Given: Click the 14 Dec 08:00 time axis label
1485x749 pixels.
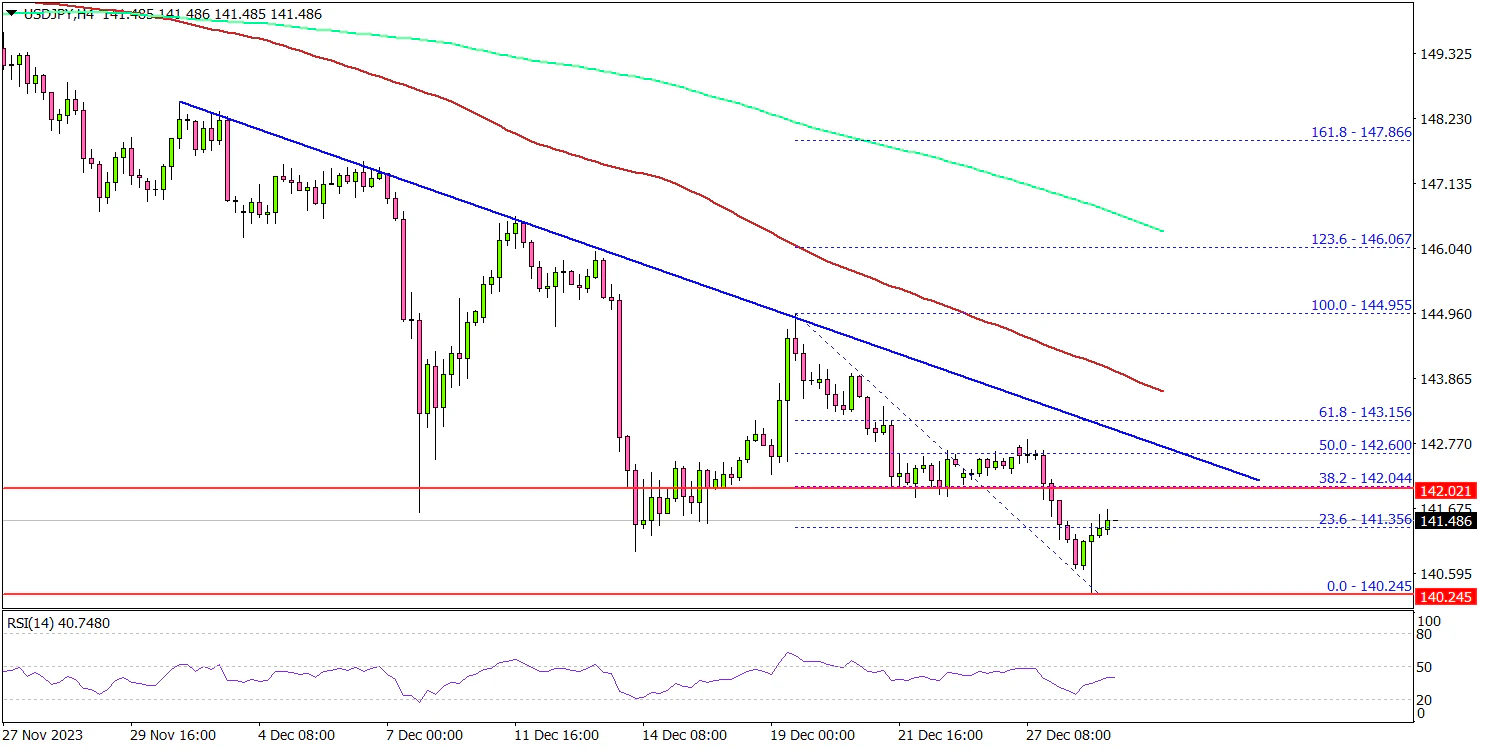Looking at the screenshot, I should (685, 735).
